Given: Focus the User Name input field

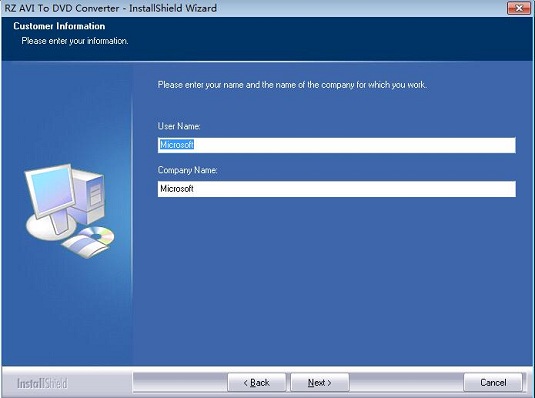Looking at the screenshot, I should pos(336,145).
